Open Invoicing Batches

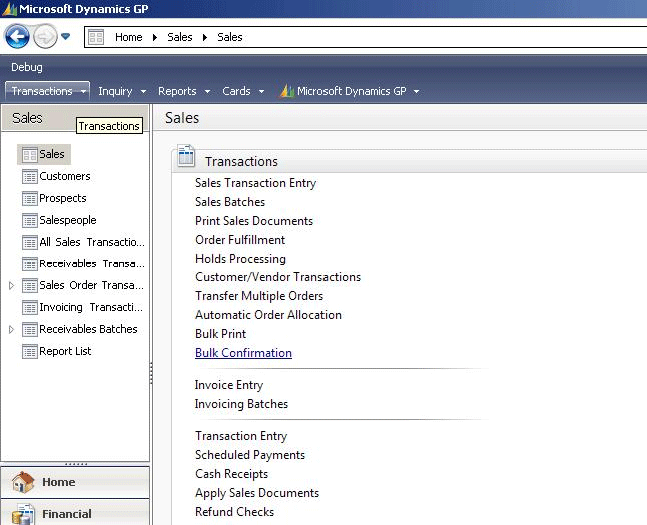point(241,404)
